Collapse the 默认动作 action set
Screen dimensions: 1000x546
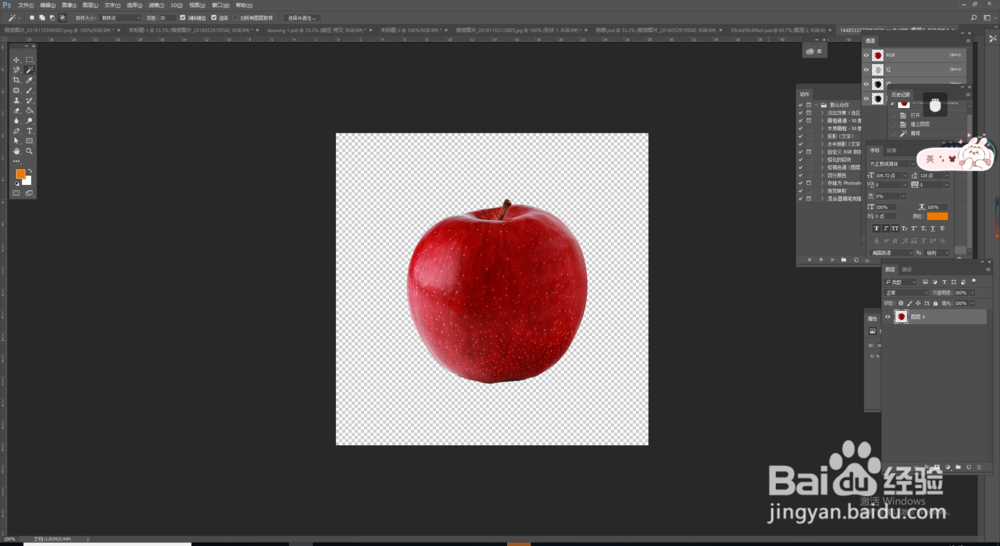(x=816, y=105)
